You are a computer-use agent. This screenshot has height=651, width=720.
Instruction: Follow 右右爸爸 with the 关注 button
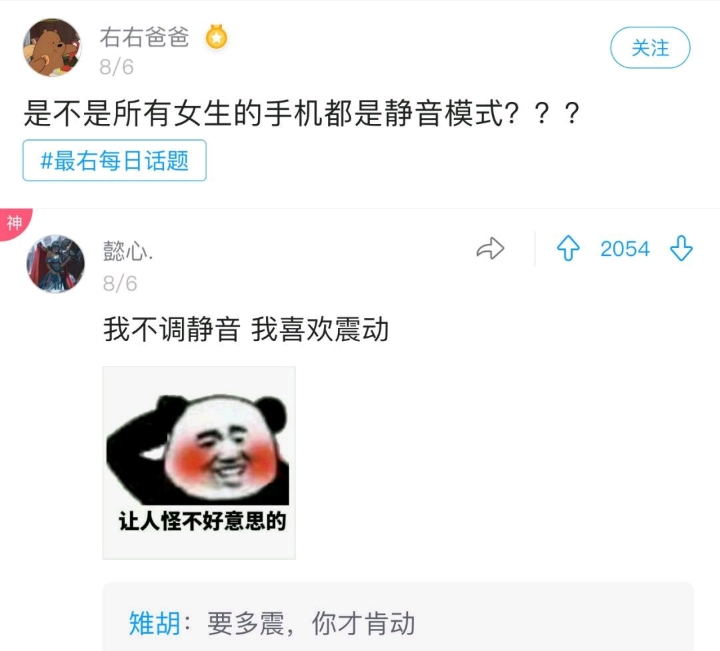pyautogui.click(x=650, y=48)
